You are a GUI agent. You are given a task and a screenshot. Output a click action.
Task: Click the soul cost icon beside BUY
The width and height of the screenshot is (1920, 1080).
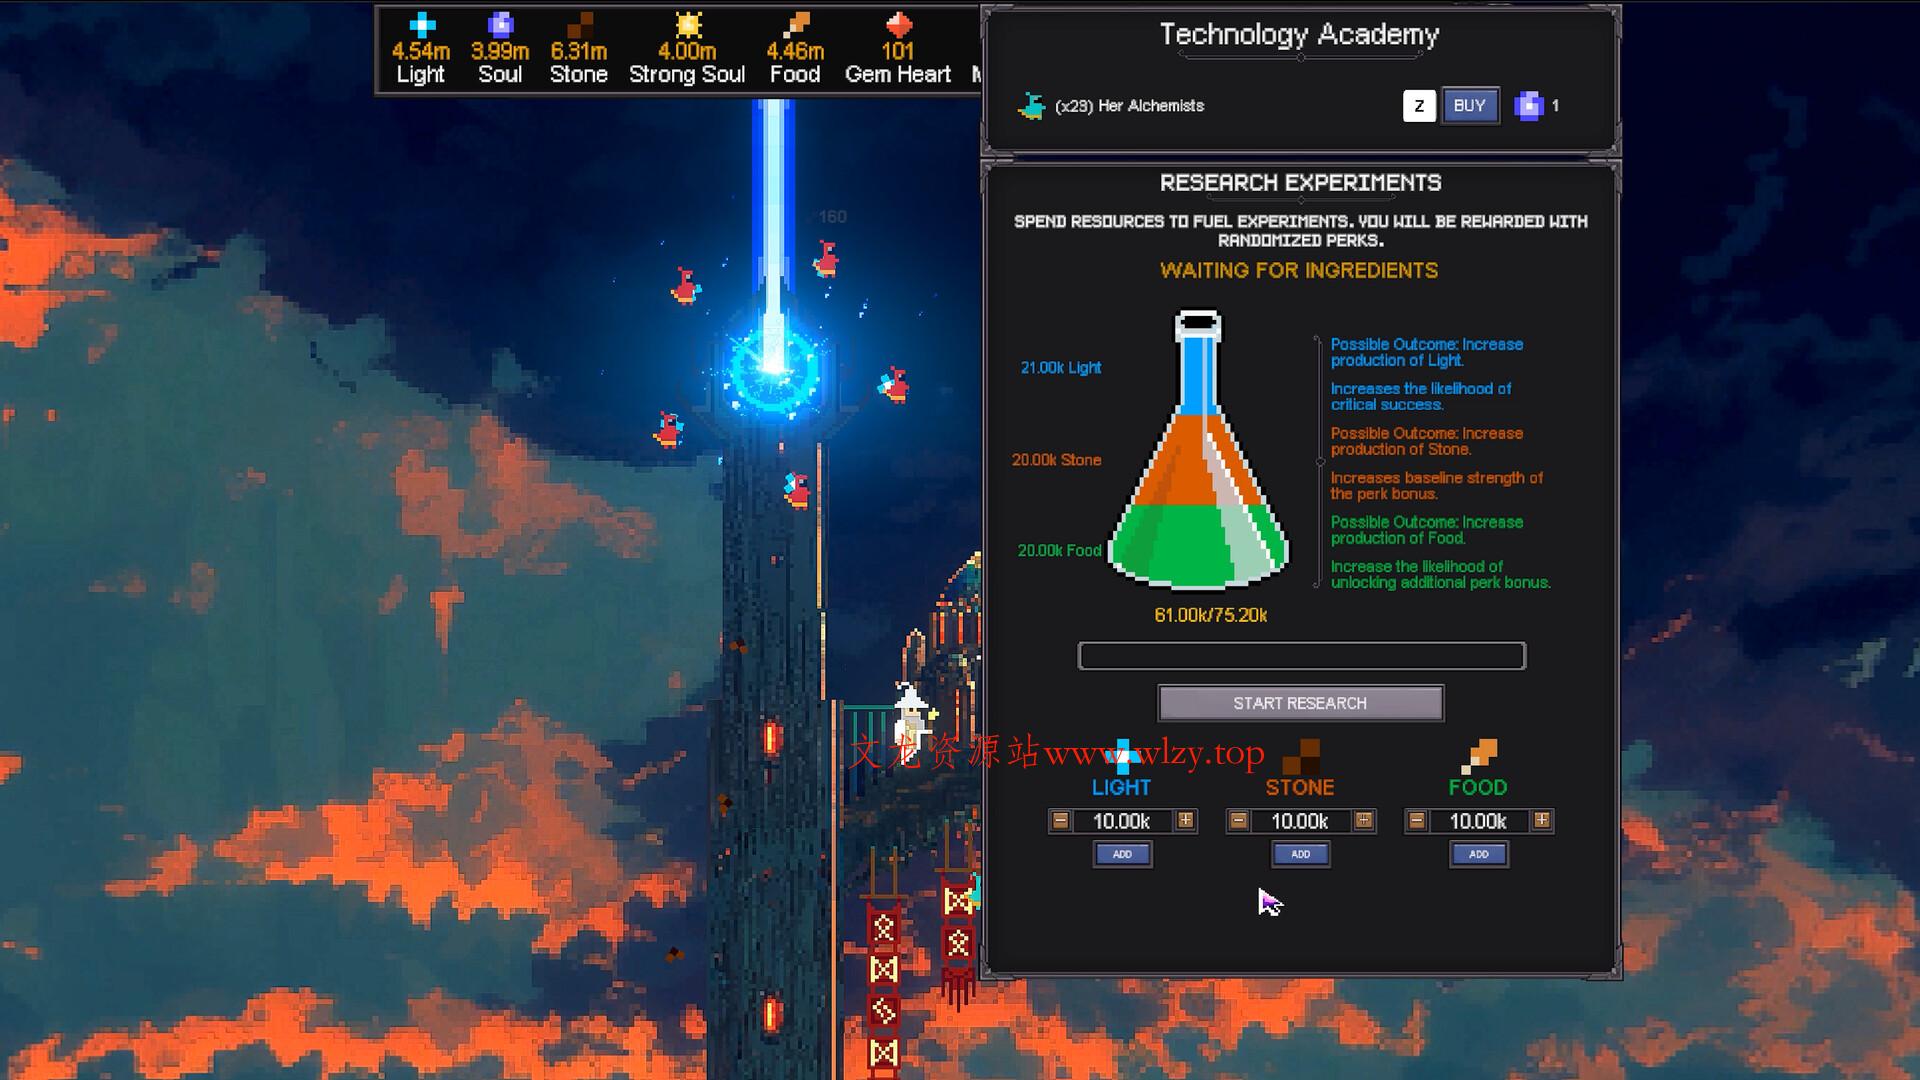[x=1528, y=106]
